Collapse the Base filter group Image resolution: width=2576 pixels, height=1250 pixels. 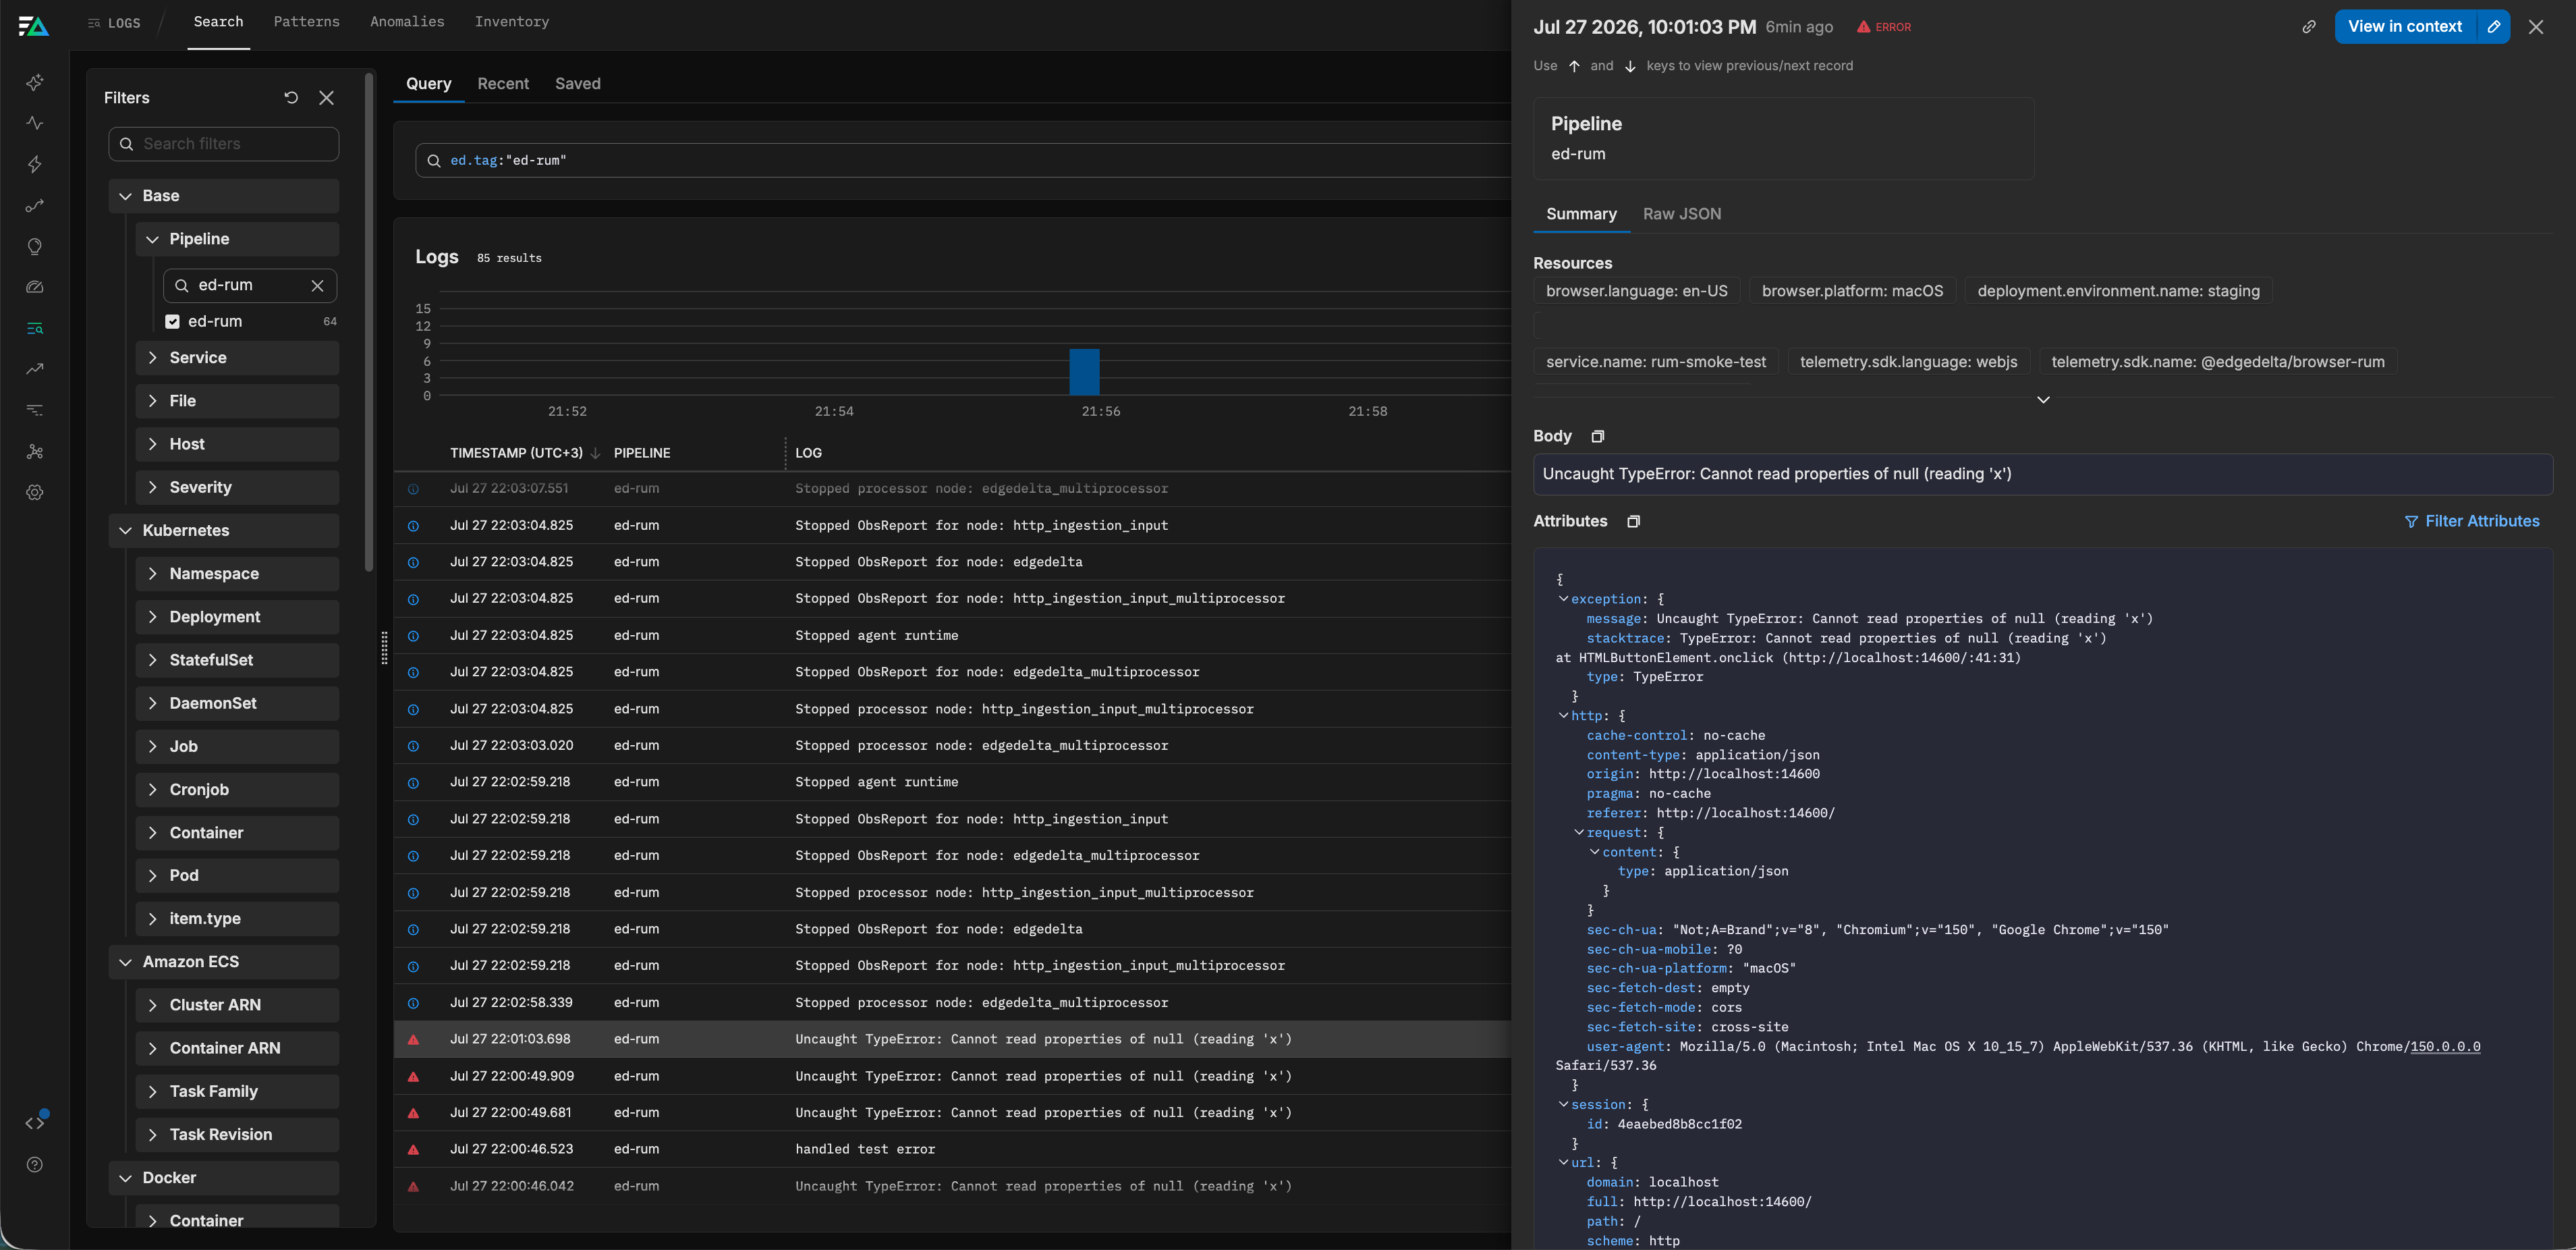[x=125, y=196]
